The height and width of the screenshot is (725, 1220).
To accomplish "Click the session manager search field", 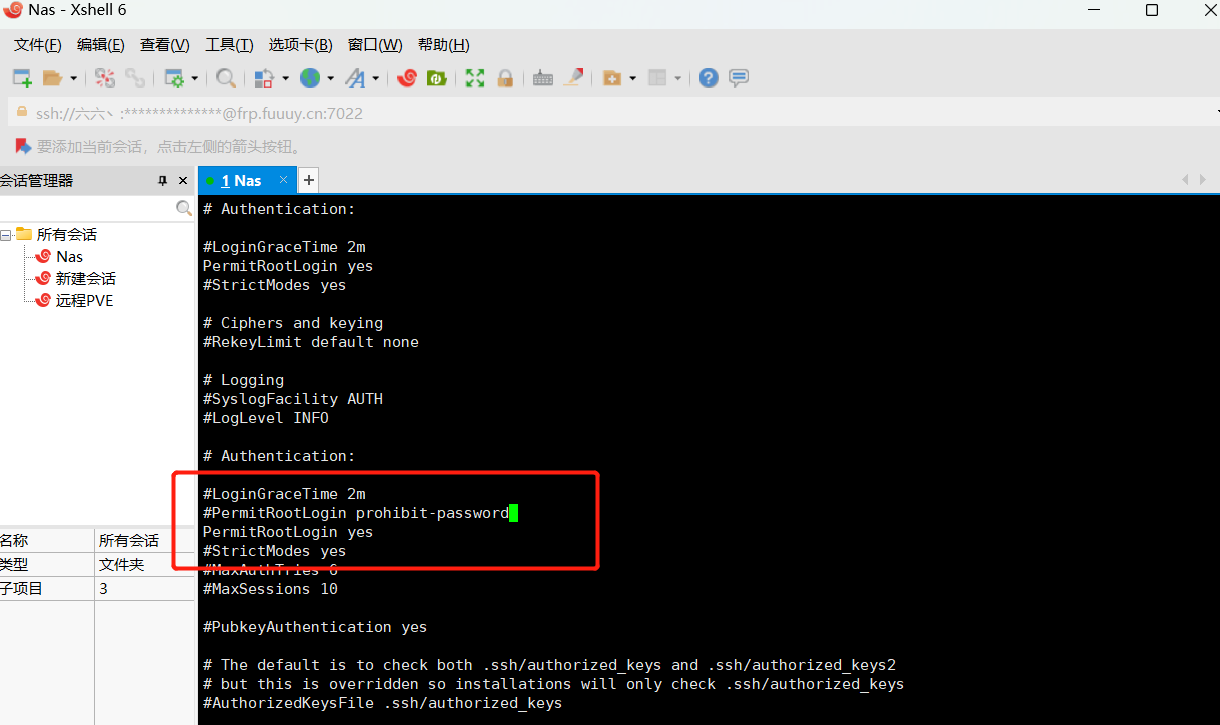I will [x=88, y=208].
